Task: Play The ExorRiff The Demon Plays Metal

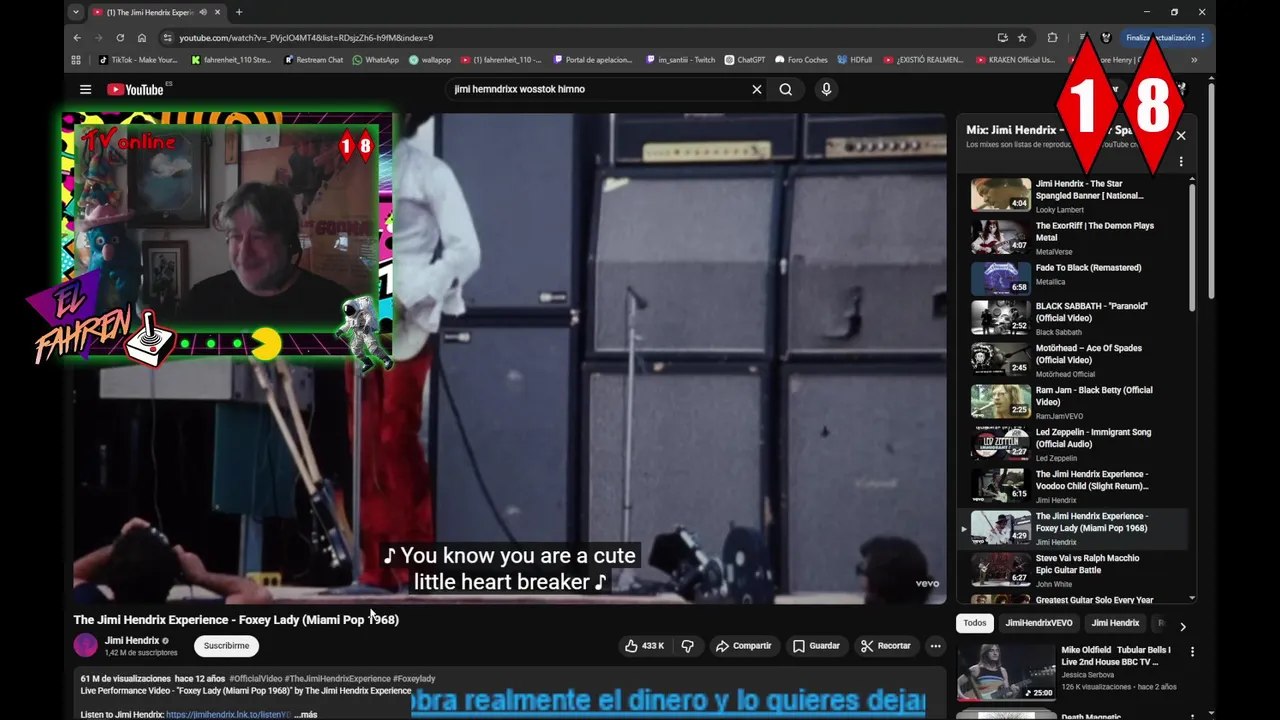Action: click(1078, 238)
